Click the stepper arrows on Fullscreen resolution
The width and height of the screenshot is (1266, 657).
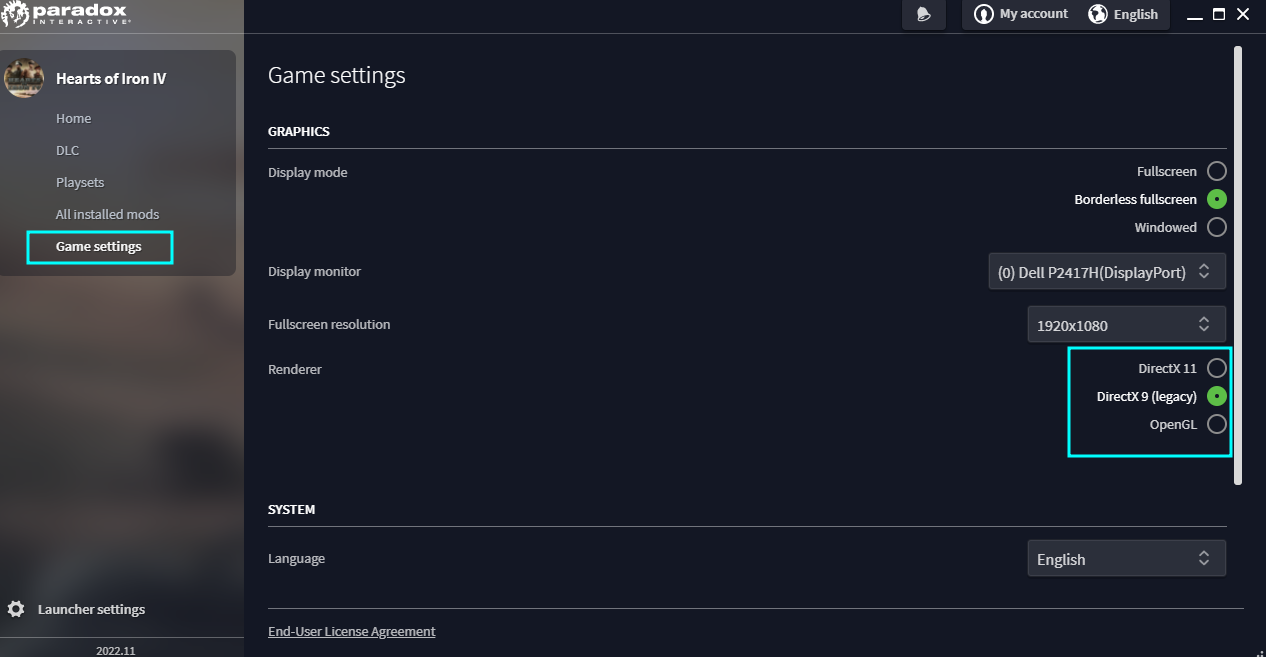pos(1204,324)
